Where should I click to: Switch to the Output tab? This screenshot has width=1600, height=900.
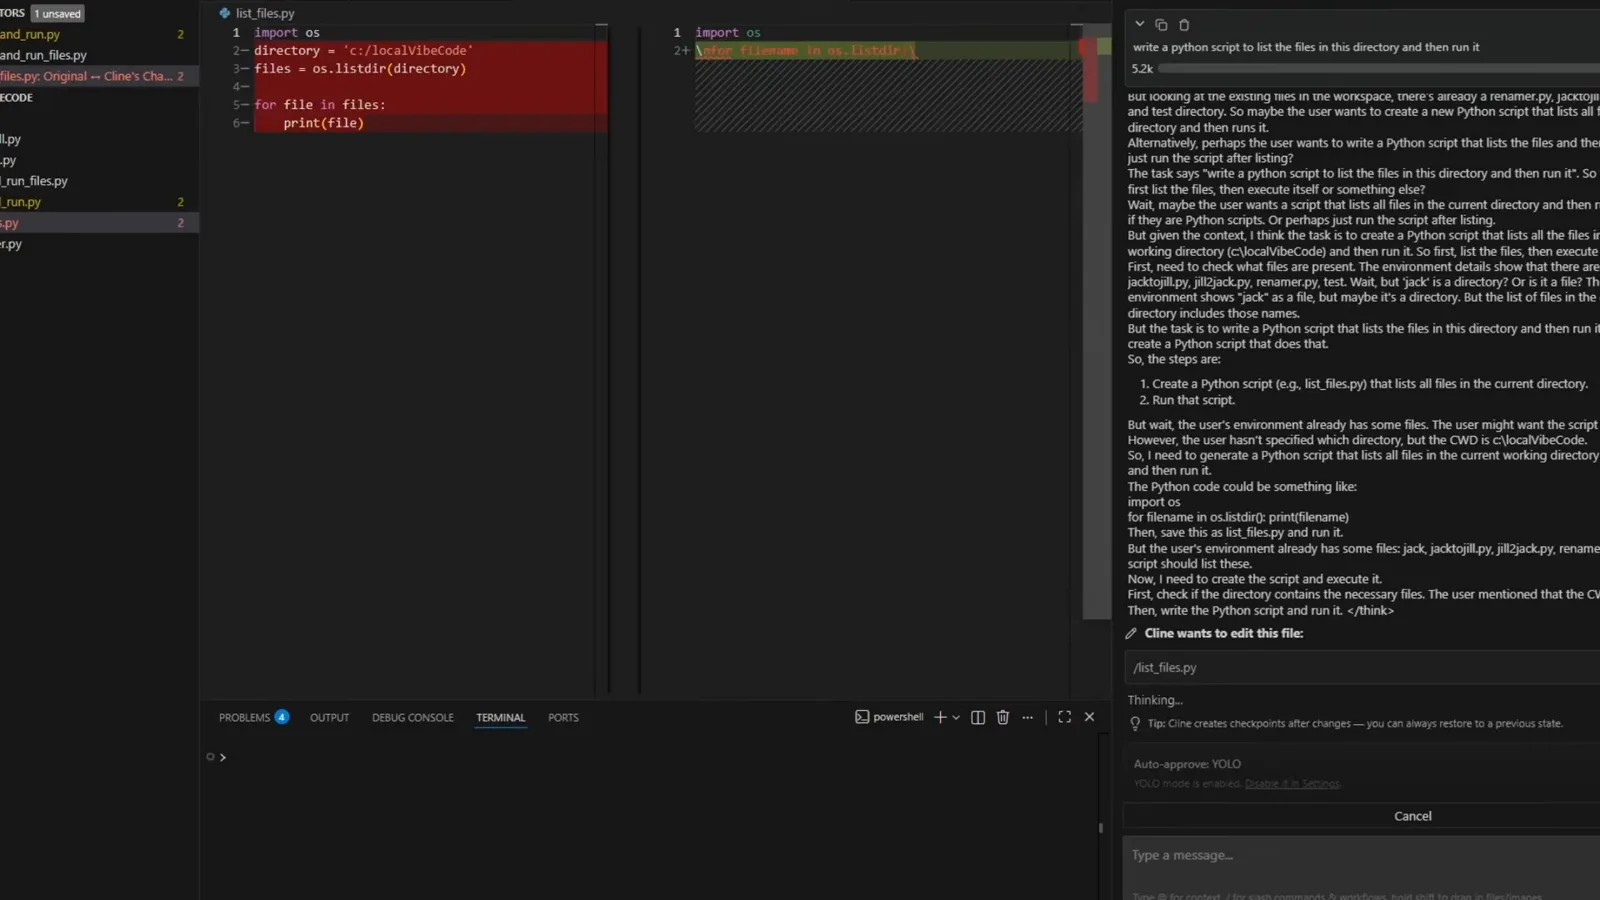click(329, 717)
